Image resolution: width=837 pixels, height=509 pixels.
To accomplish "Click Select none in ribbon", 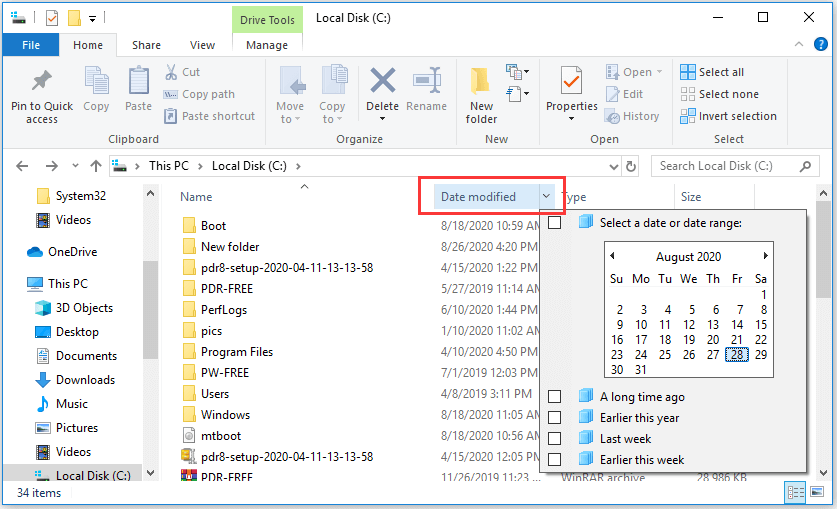I will 720,94.
